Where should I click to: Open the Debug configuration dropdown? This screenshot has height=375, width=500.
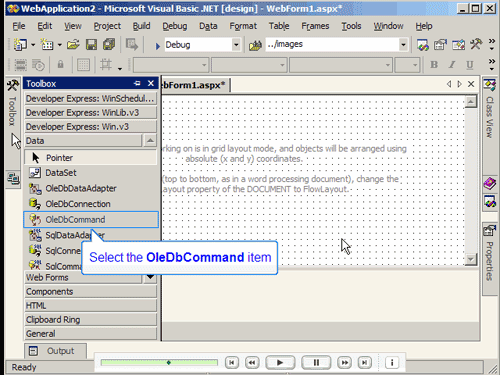click(236, 45)
